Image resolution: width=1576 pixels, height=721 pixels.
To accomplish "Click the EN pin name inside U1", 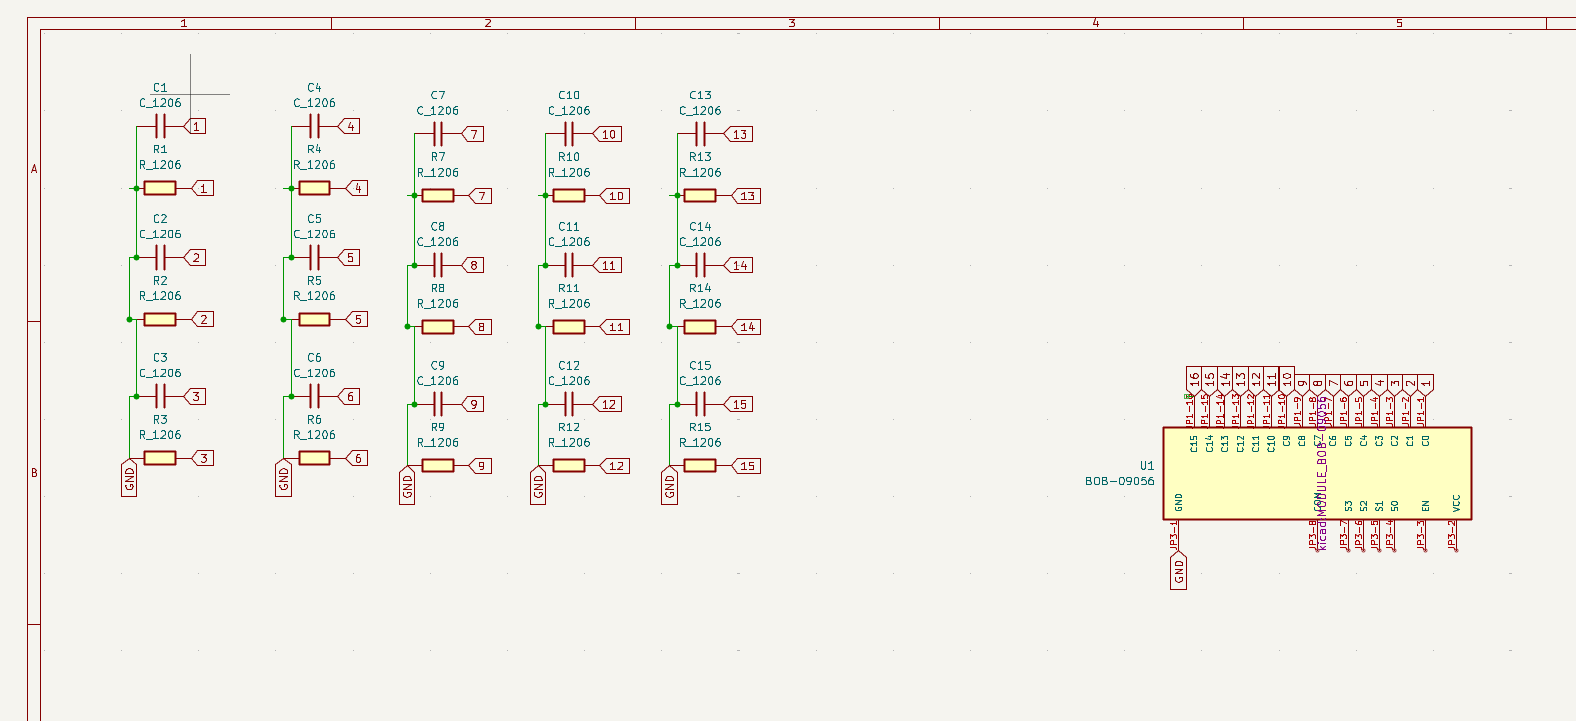I will pyautogui.click(x=1425, y=506).
